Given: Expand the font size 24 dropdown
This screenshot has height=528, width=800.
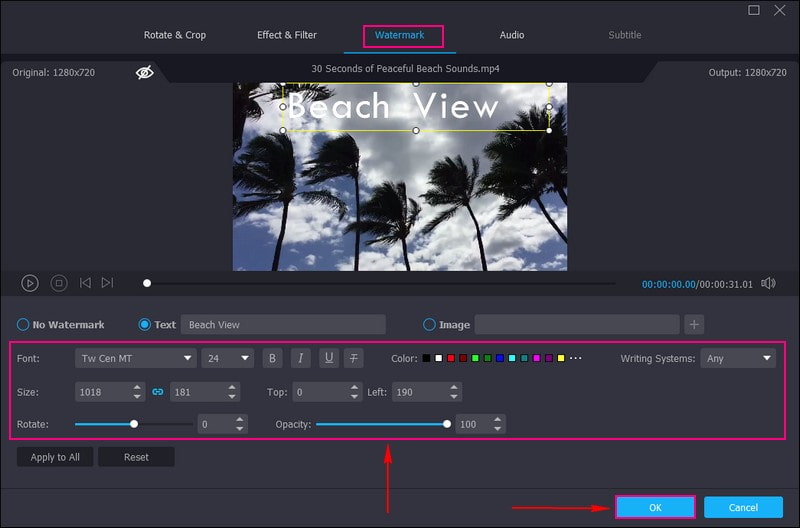Looking at the screenshot, I should coord(227,358).
